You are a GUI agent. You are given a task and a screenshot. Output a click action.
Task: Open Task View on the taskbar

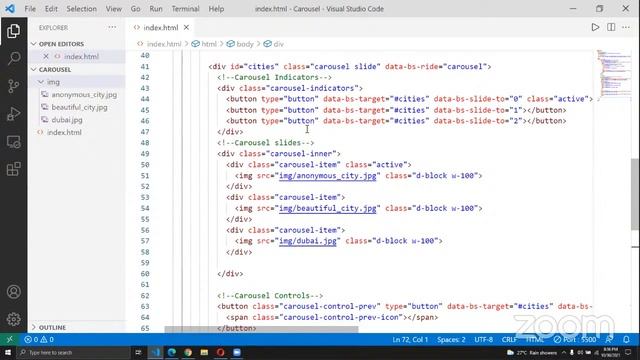pos(138,352)
